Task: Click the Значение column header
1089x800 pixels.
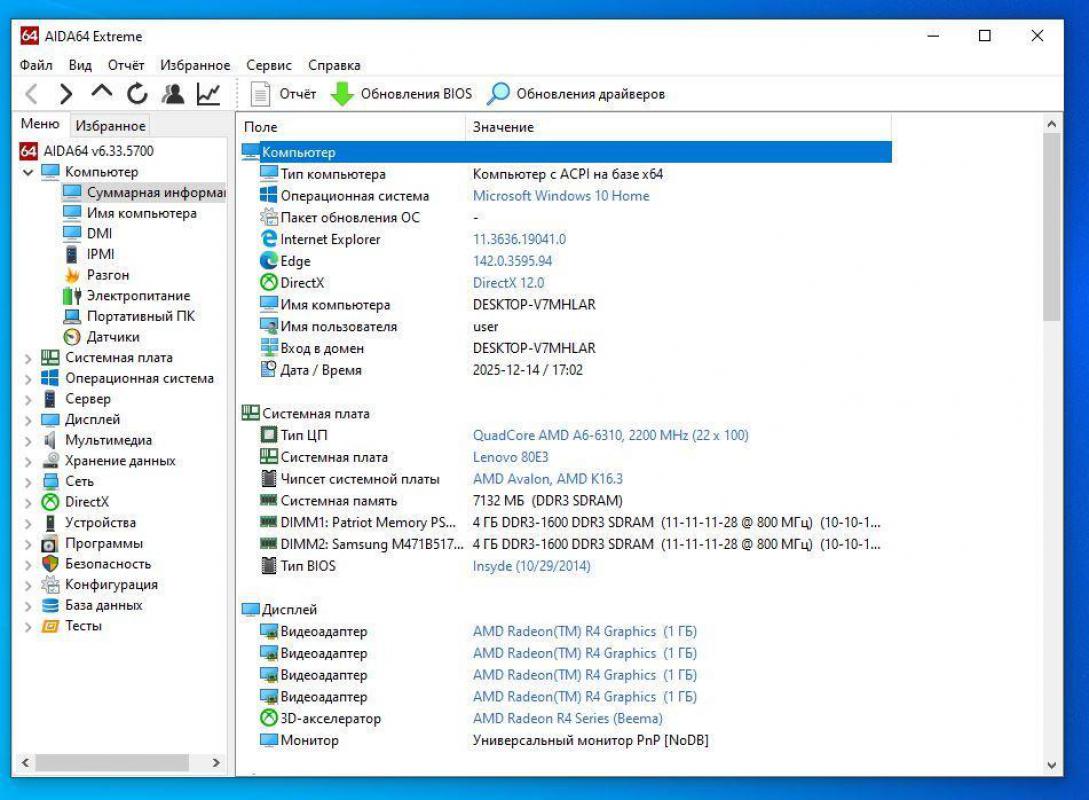Action: pos(503,127)
